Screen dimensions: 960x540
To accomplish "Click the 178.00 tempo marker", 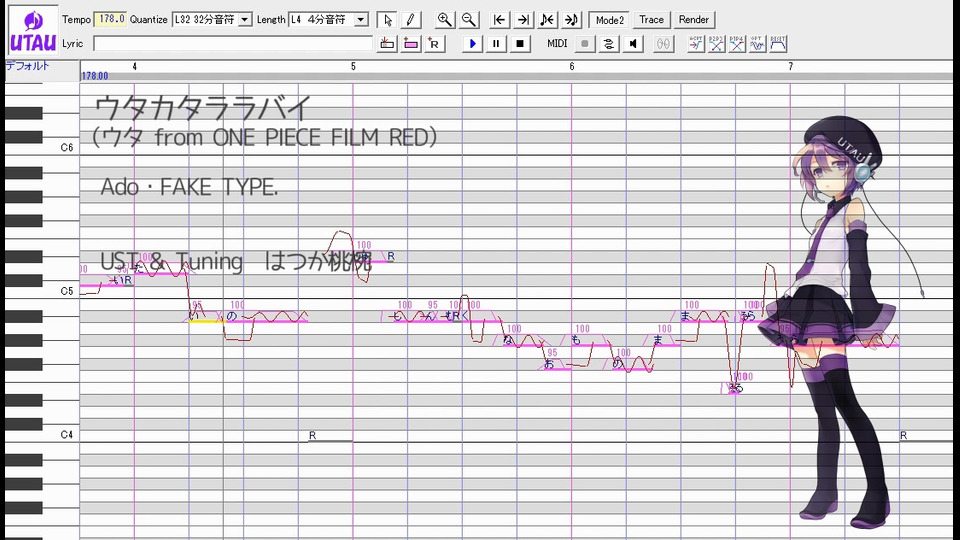I will point(95,76).
